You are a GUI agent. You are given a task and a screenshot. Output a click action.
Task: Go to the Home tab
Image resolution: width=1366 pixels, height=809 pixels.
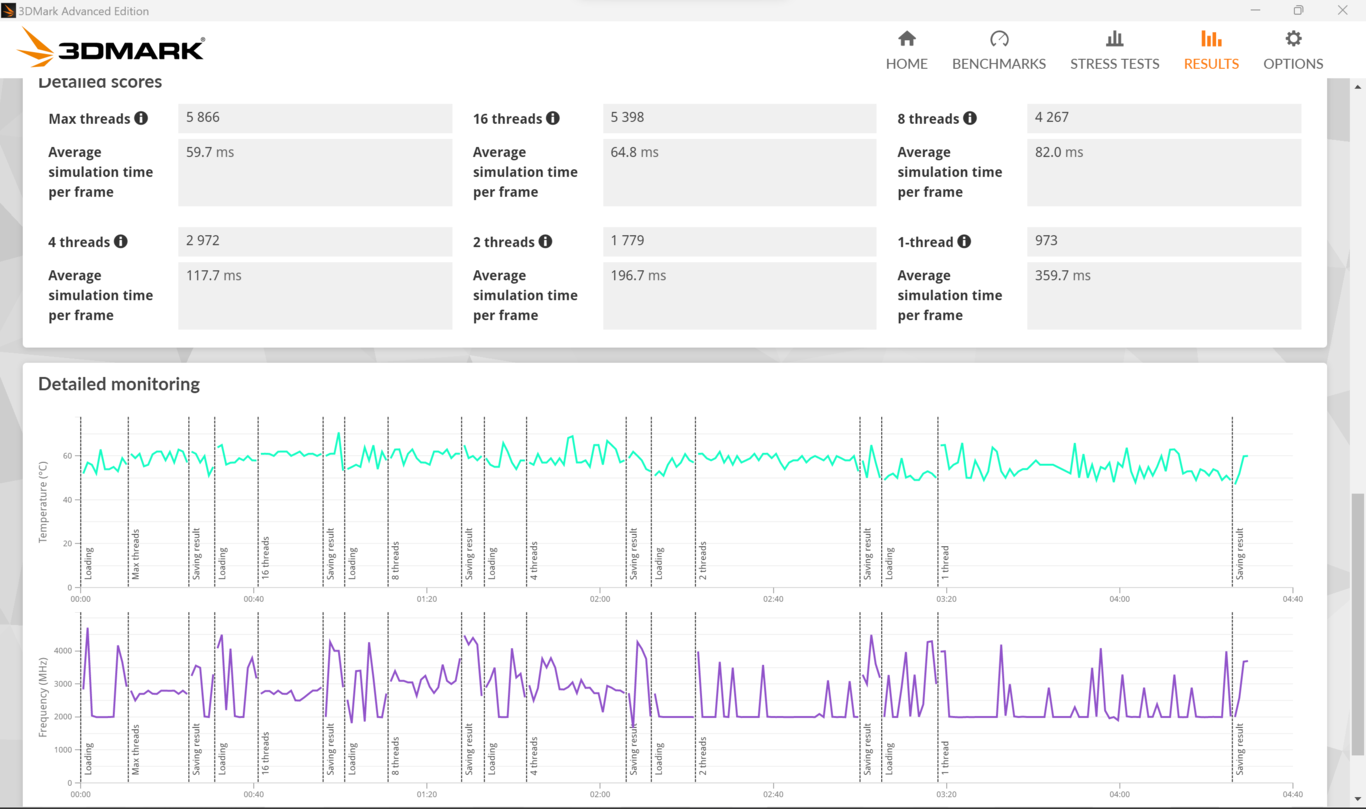click(906, 50)
